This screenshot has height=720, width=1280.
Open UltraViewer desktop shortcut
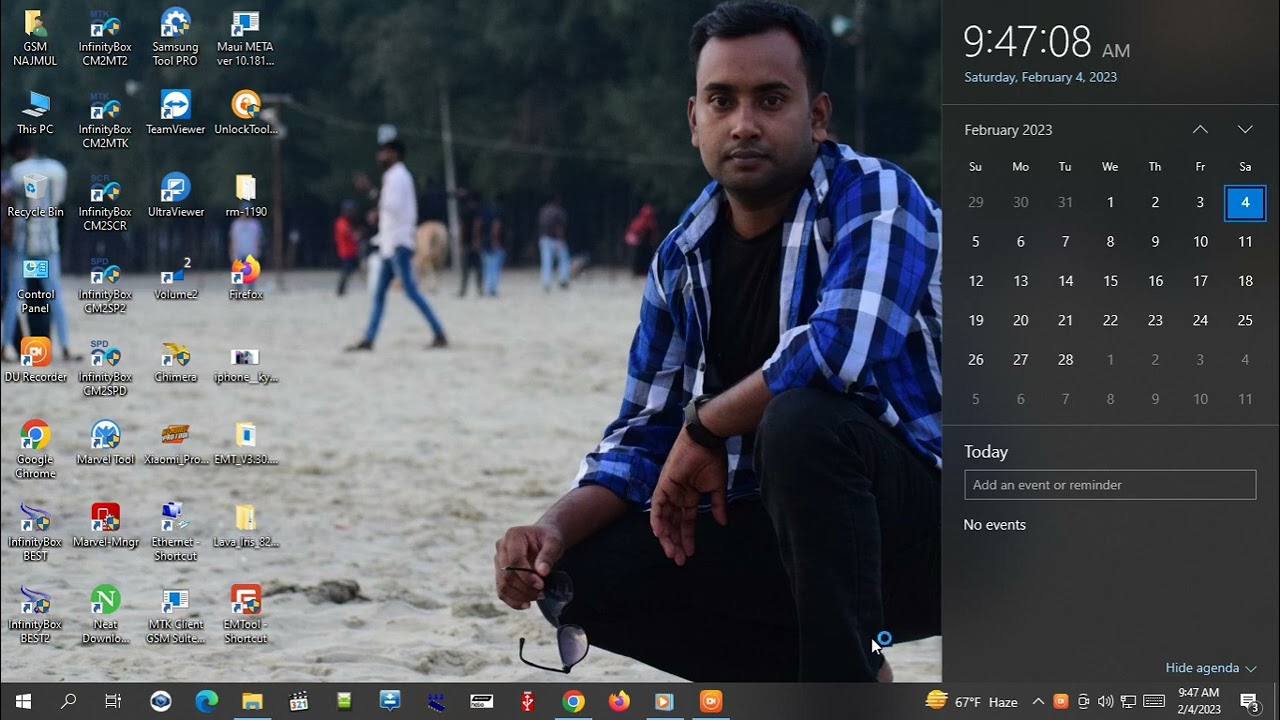tap(175, 196)
